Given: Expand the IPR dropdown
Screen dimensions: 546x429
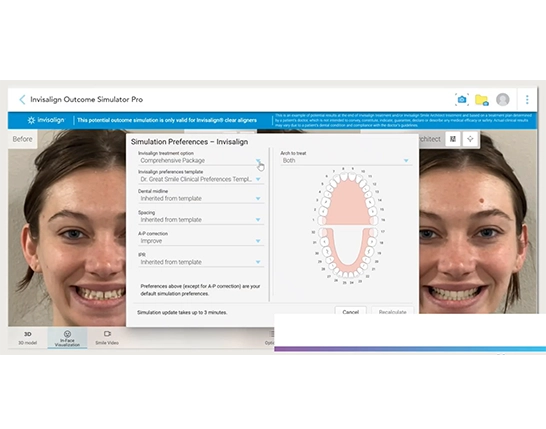Looking at the screenshot, I should (x=201, y=262).
